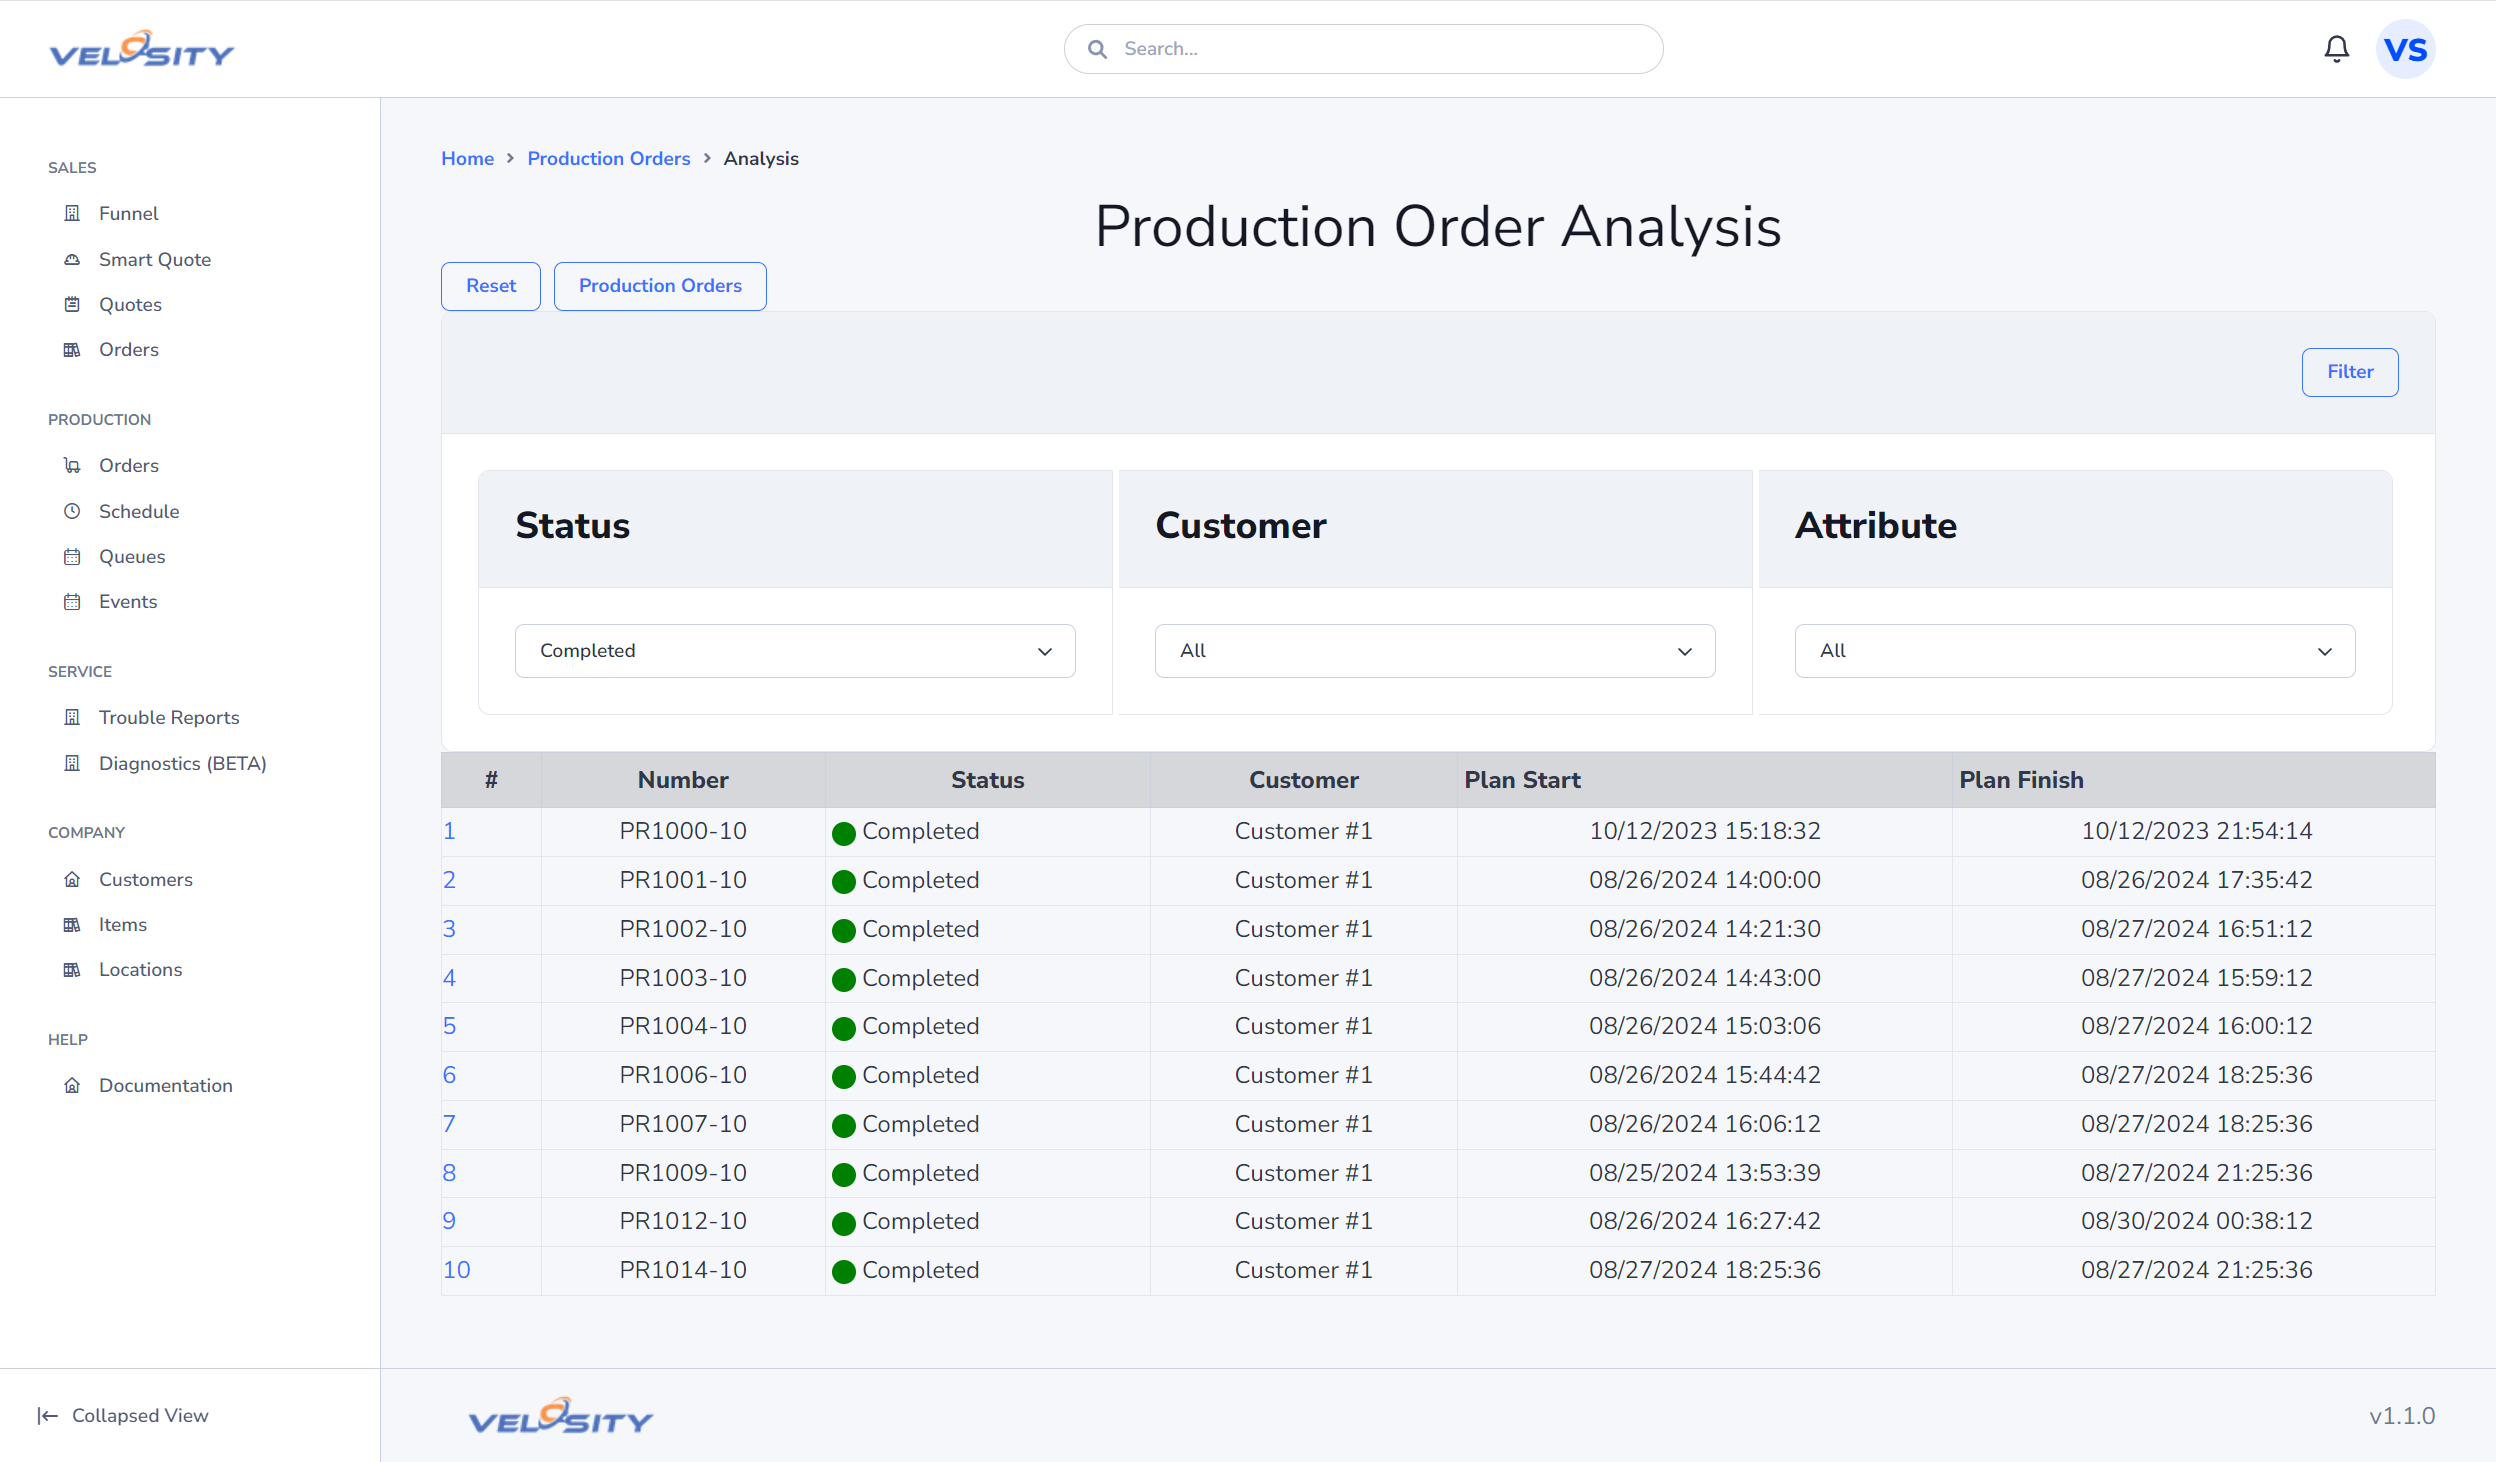The image size is (2496, 1462).
Task: Open Documentation under Help
Action: pos(166,1085)
